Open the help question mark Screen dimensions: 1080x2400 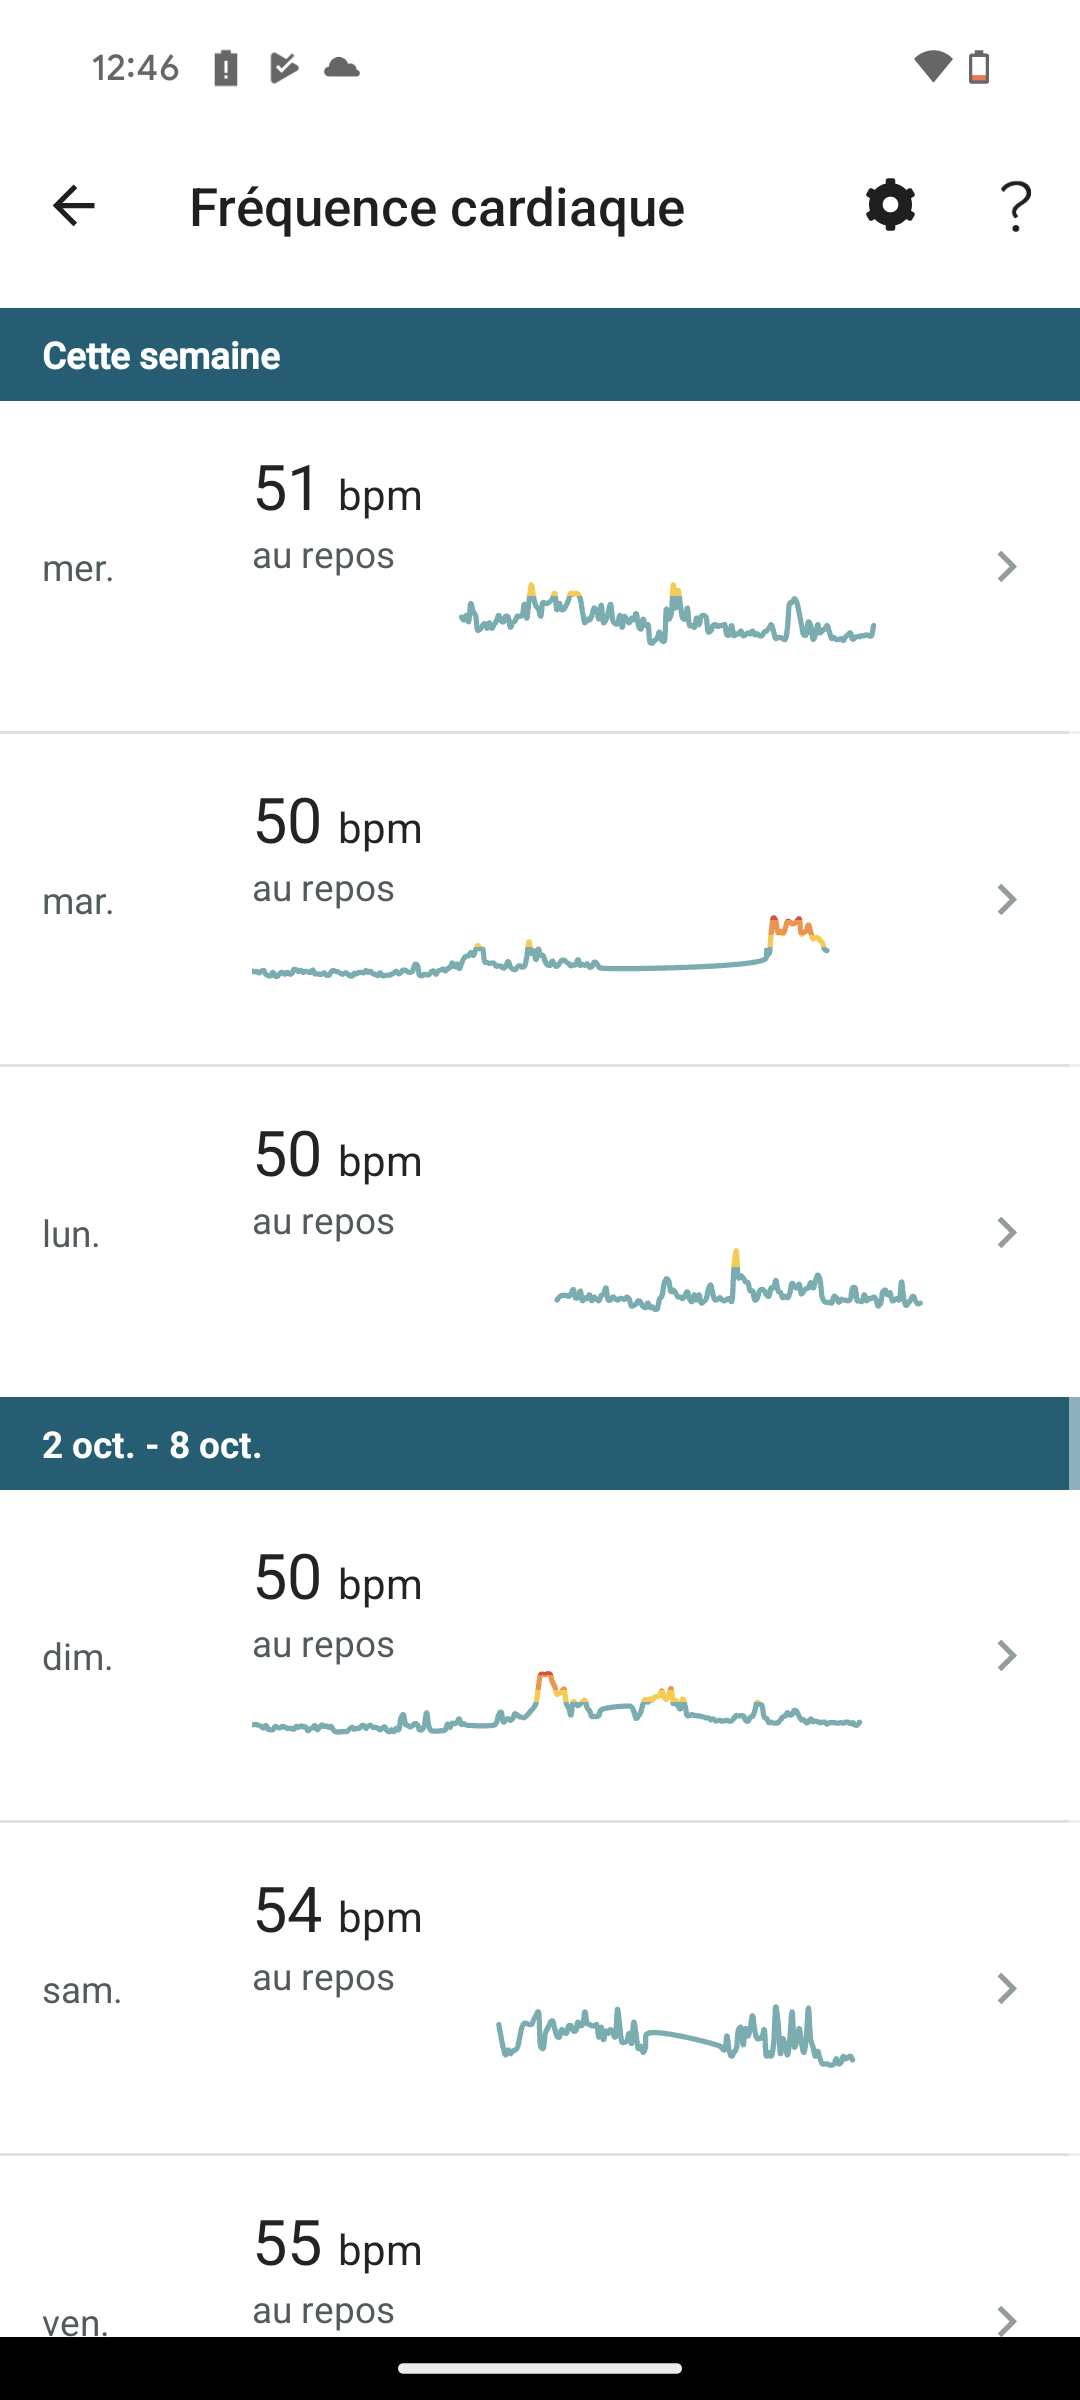1016,207
